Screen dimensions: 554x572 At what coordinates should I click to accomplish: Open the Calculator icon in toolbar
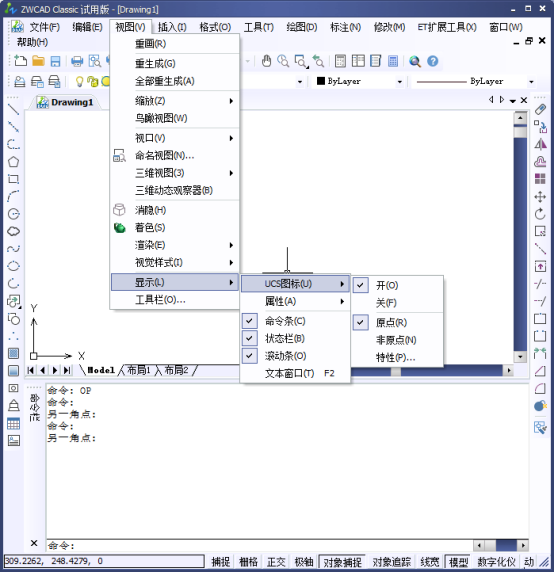click(393, 61)
